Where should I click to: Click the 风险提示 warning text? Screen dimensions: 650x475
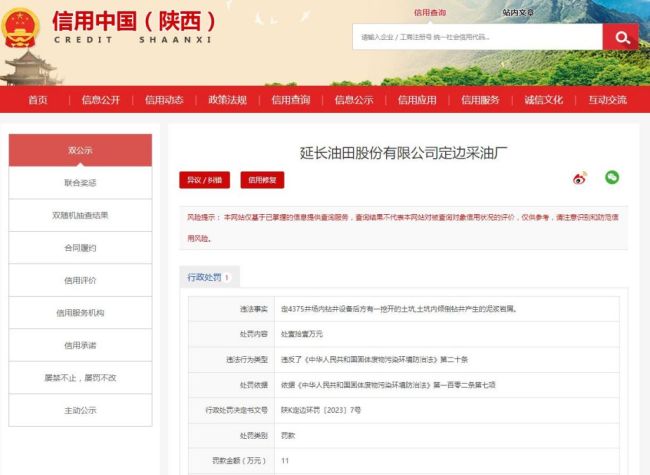tap(403, 228)
